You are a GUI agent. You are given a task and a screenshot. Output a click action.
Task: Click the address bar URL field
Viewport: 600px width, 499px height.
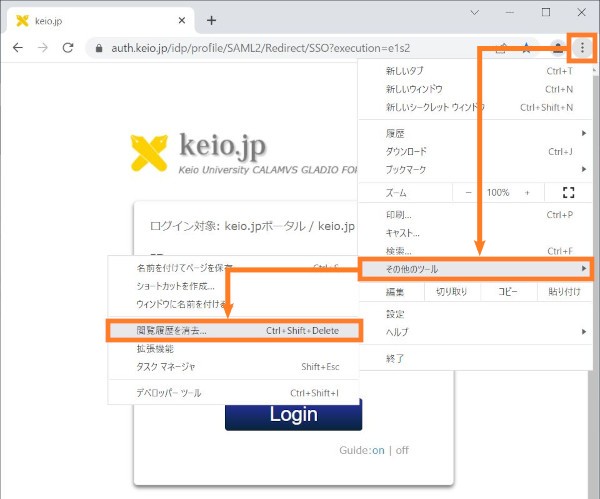pyautogui.click(x=290, y=48)
